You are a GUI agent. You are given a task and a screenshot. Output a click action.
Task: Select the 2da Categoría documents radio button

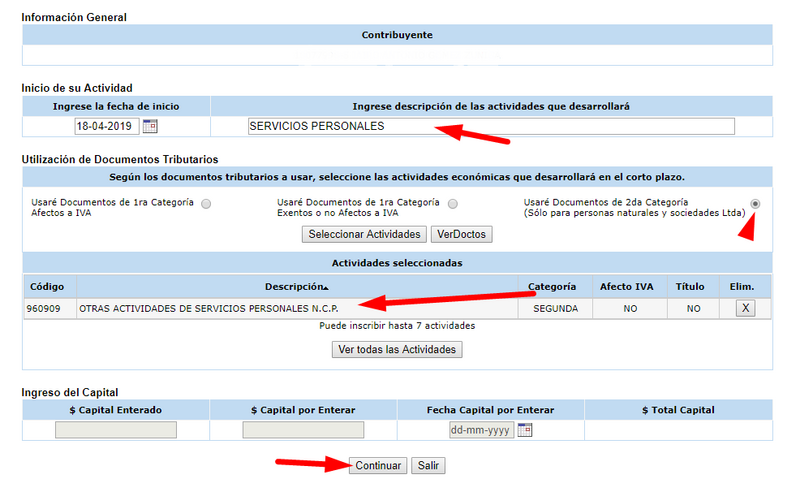tap(755, 203)
